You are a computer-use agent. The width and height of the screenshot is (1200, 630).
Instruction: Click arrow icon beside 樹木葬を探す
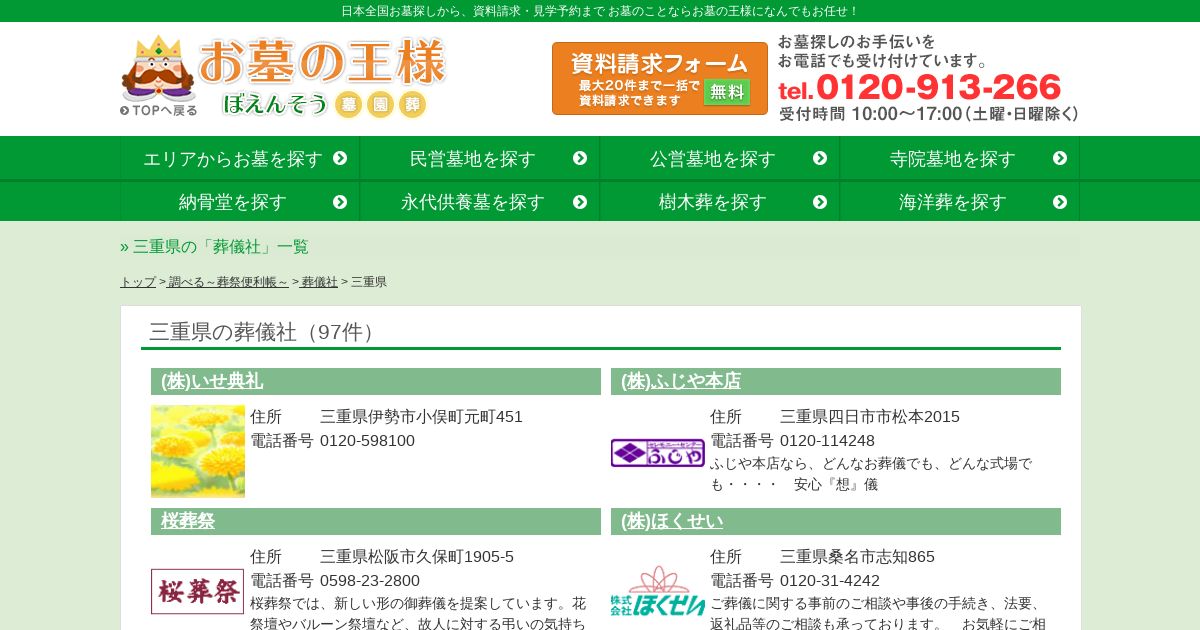(820, 202)
